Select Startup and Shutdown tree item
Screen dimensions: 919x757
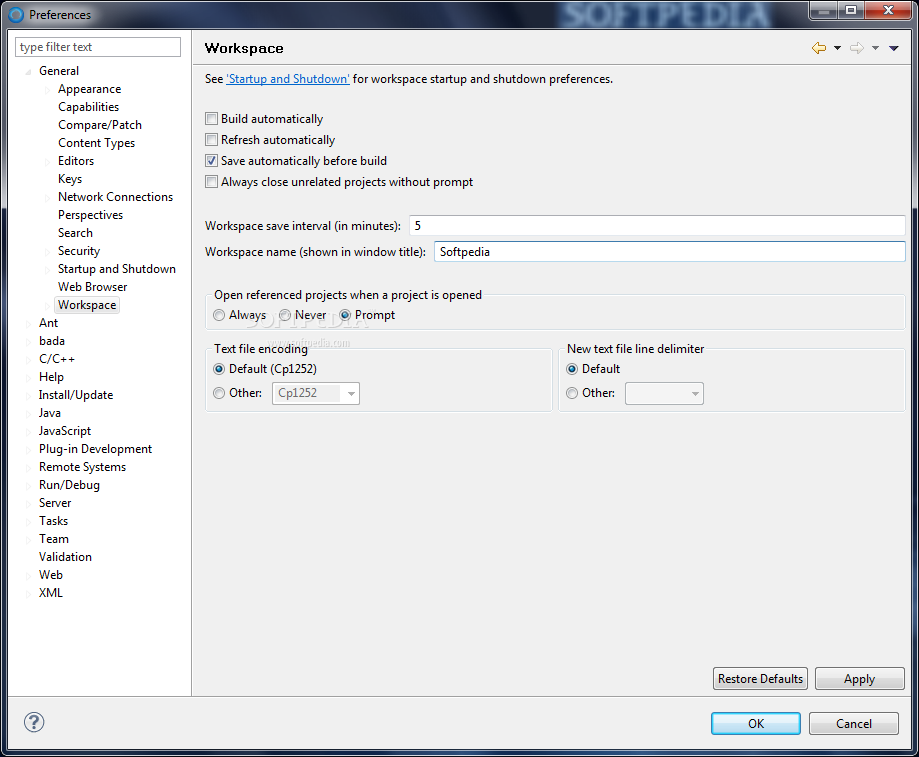tap(117, 269)
